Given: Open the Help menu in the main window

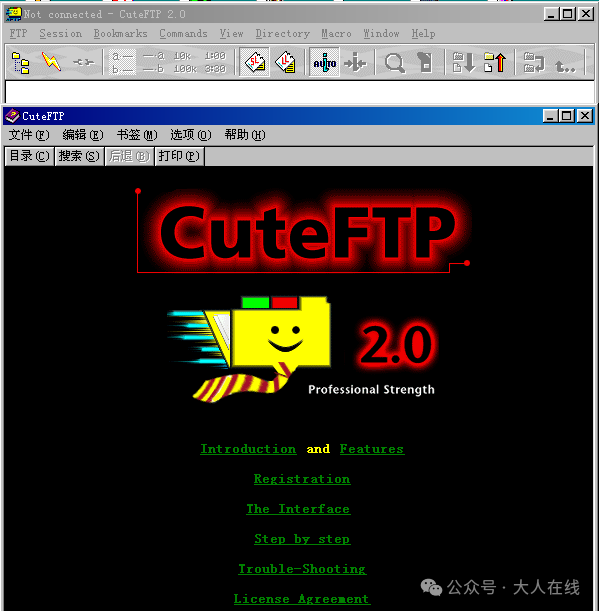Looking at the screenshot, I should pos(423,34).
